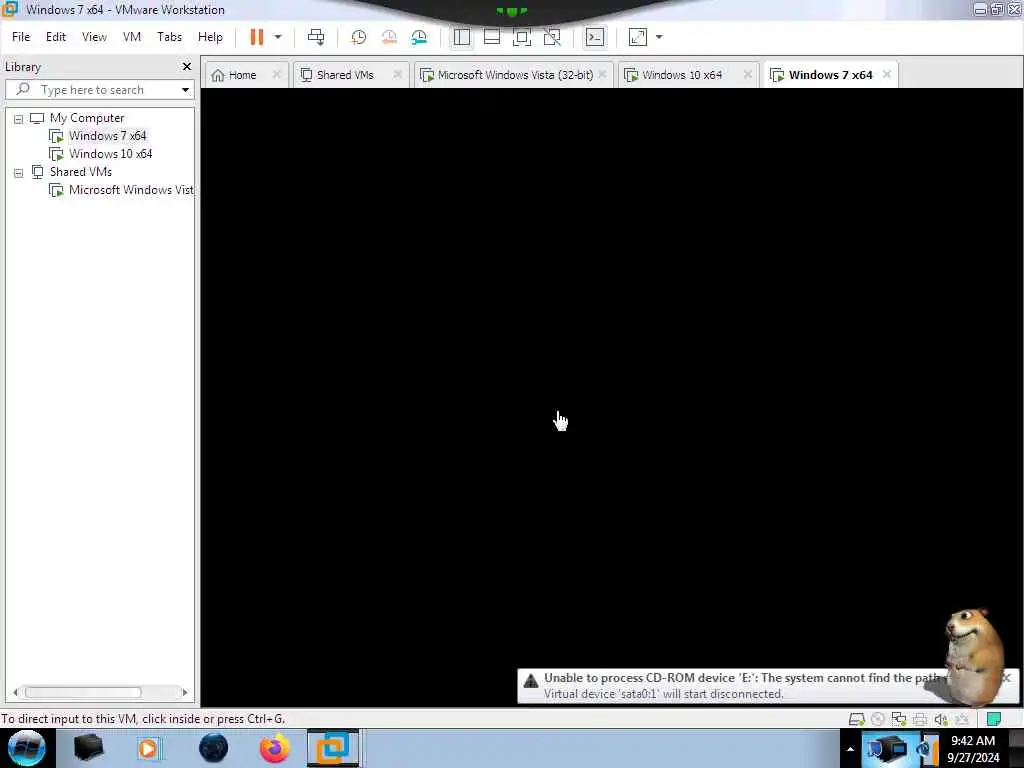
Task: Click the Unity mode toolbar icon
Action: tap(552, 37)
